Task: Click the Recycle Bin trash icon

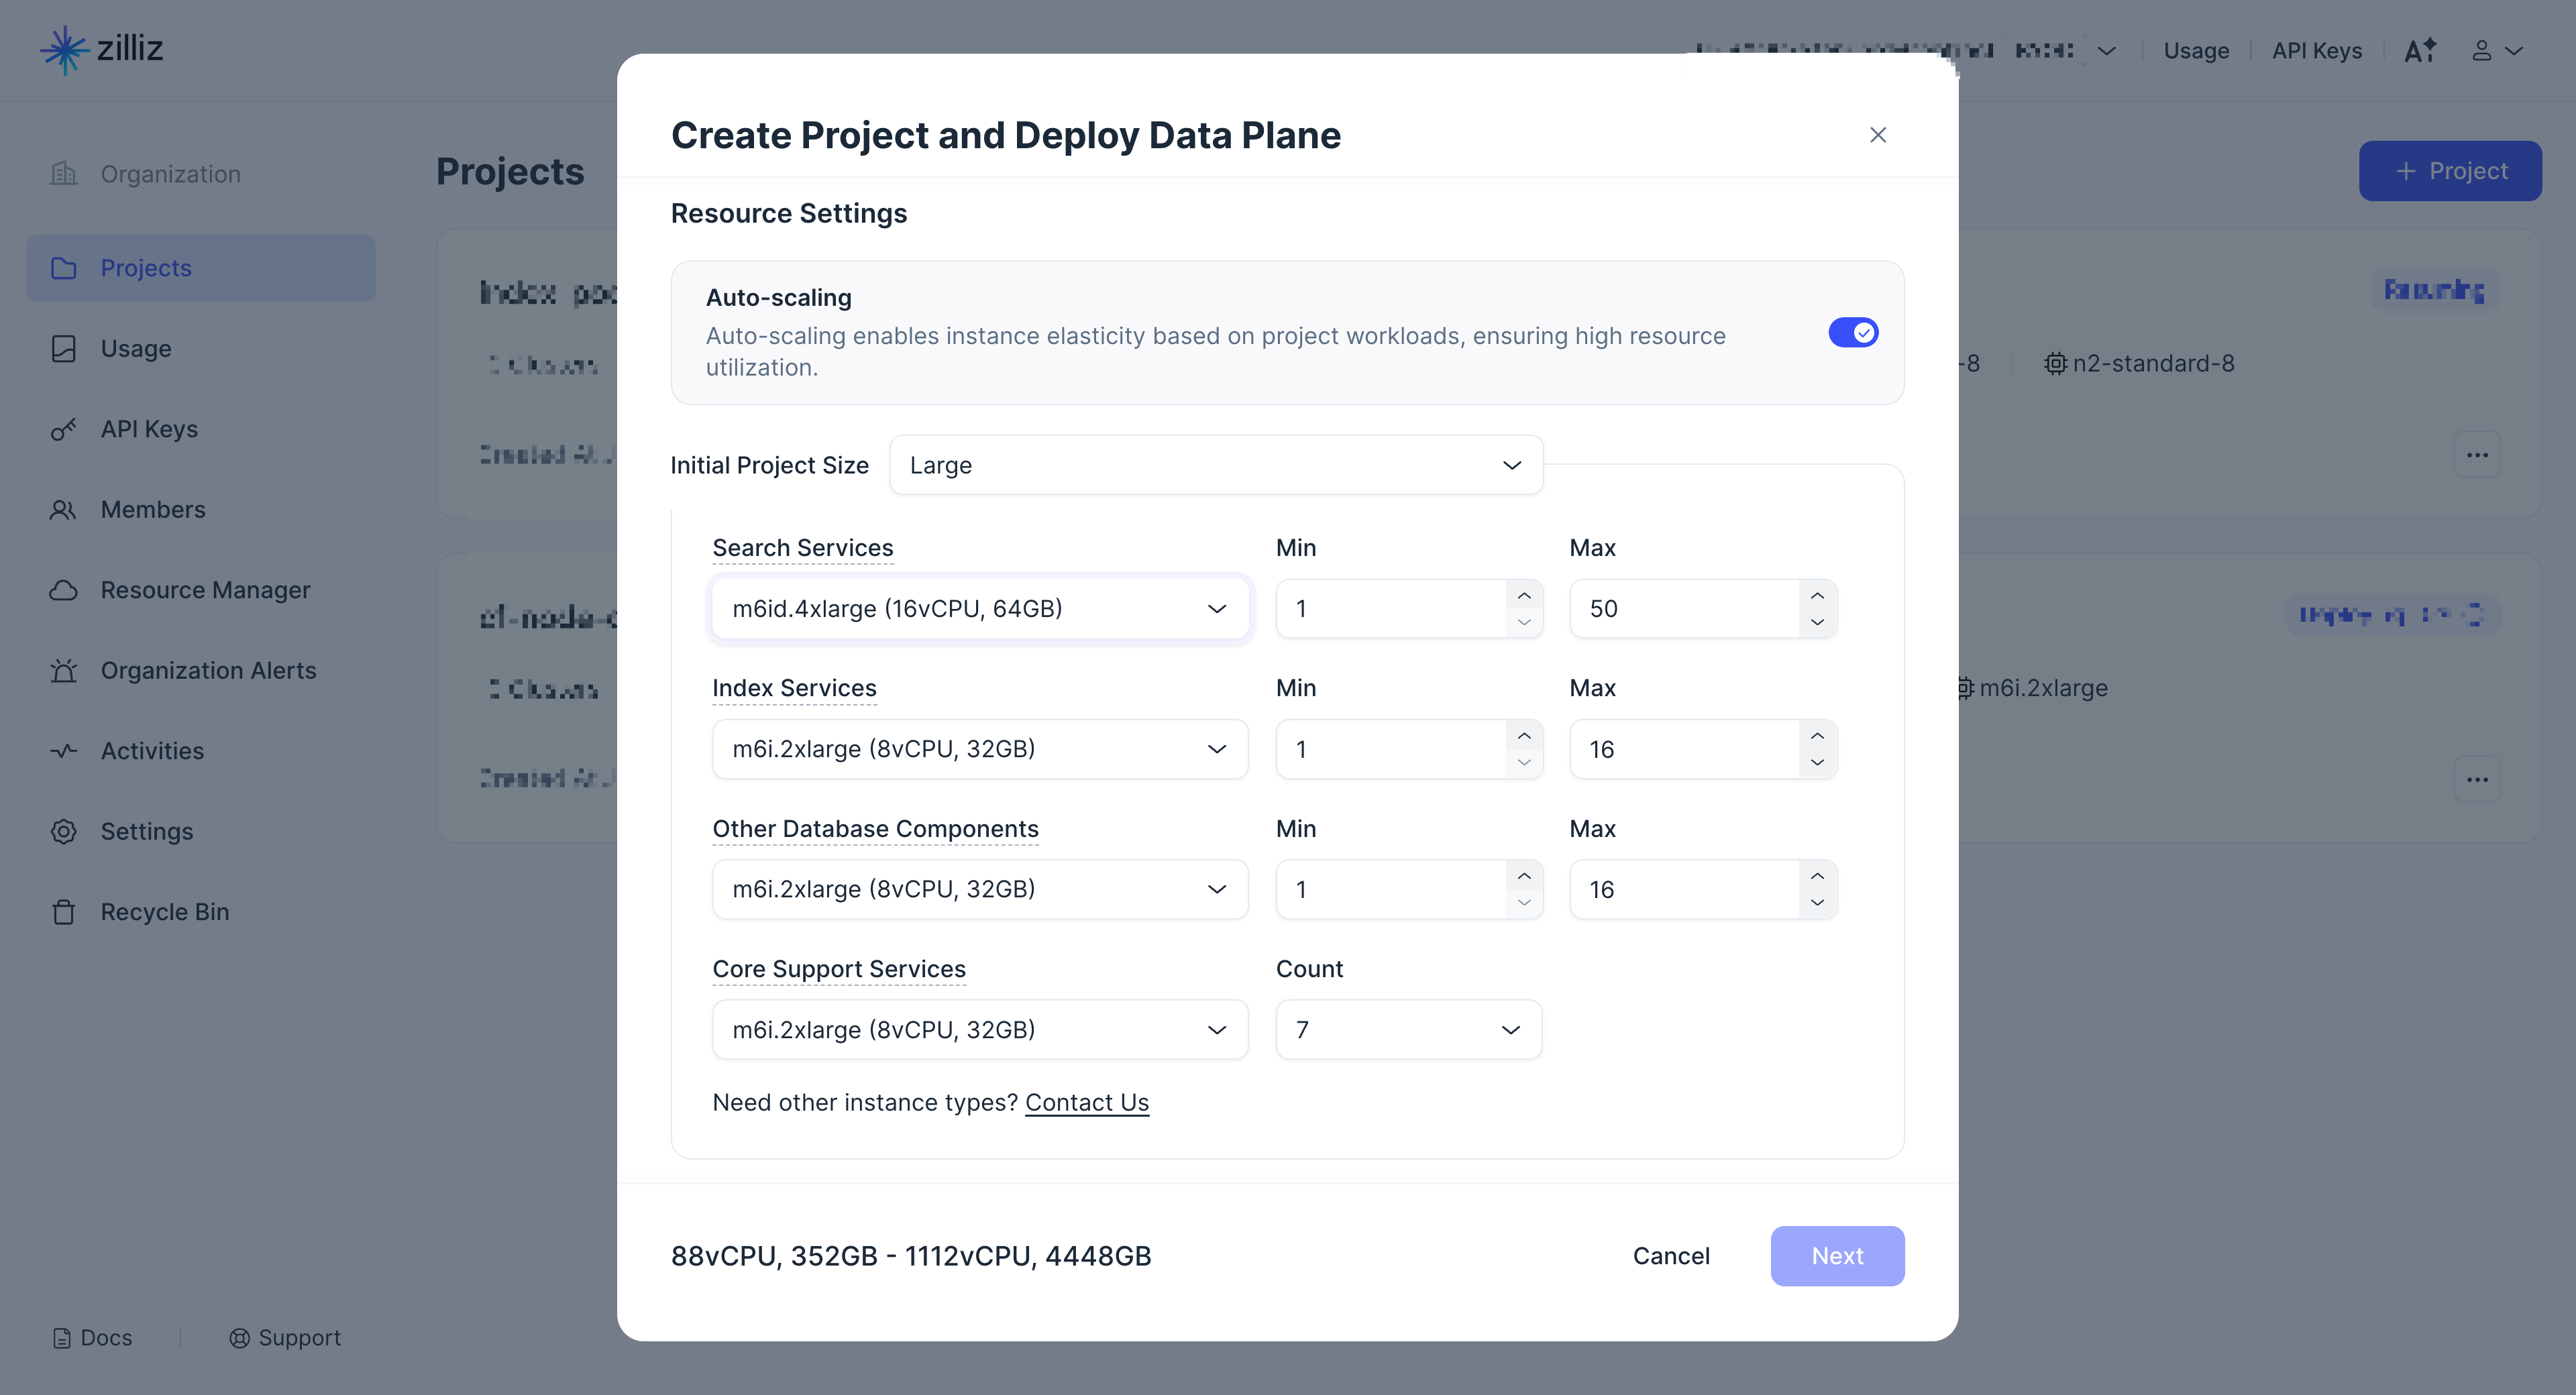Action: pos(64,912)
